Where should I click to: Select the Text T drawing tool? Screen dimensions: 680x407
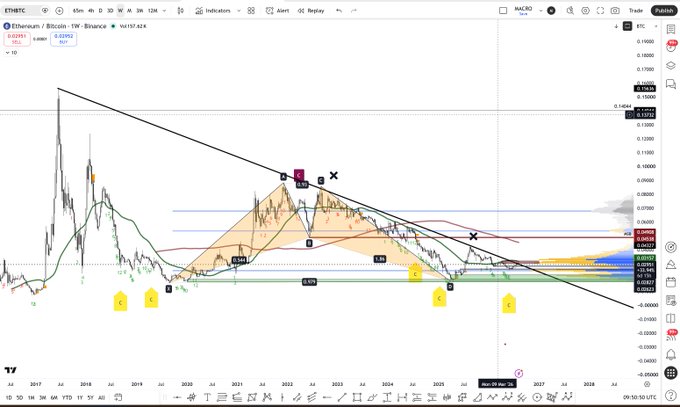click(207, 397)
